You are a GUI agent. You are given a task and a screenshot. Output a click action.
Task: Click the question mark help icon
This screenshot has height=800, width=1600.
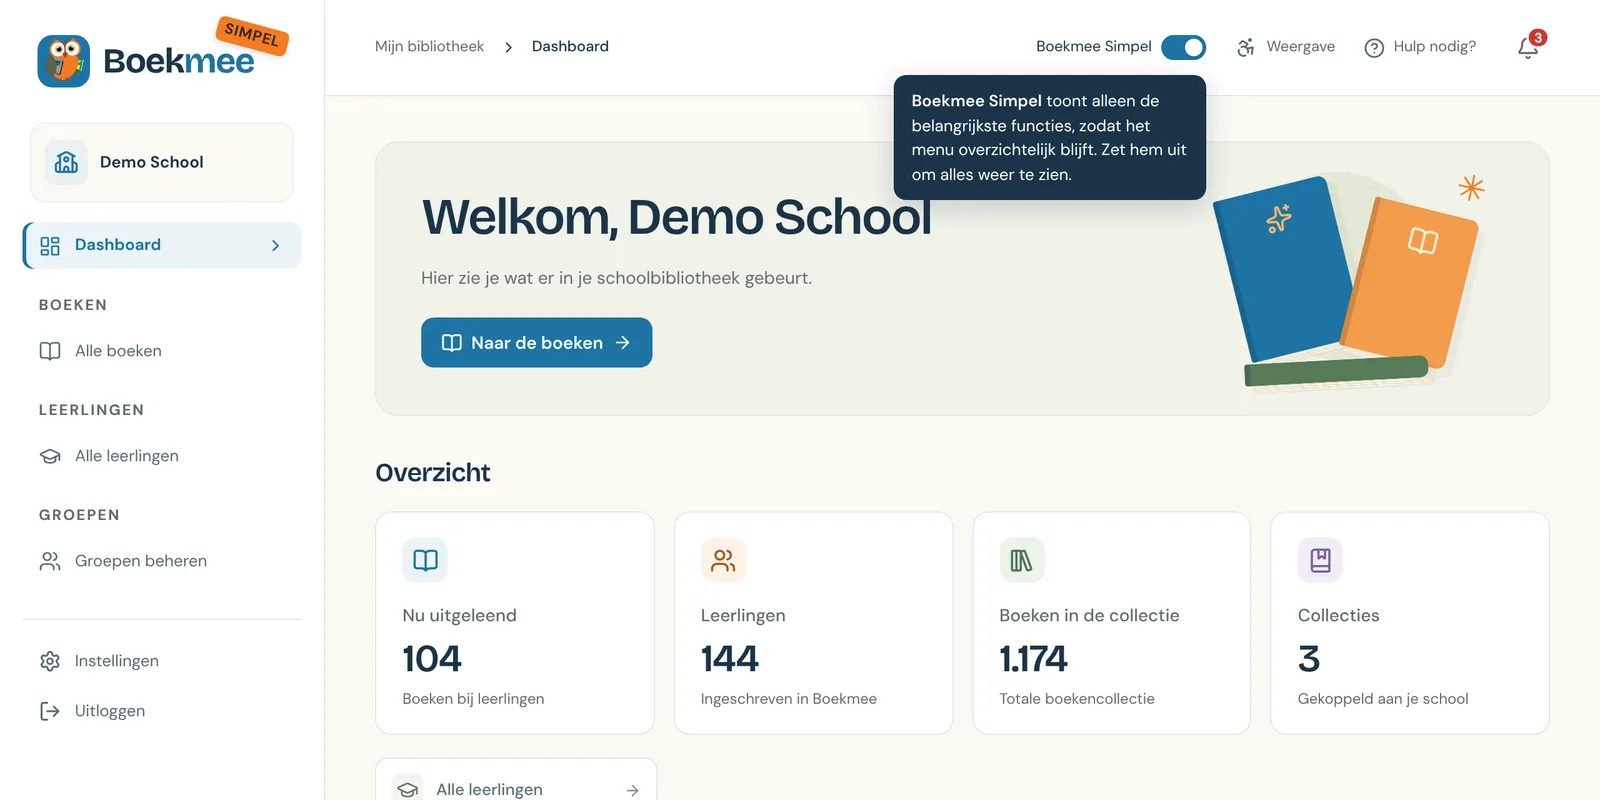pyautogui.click(x=1374, y=48)
